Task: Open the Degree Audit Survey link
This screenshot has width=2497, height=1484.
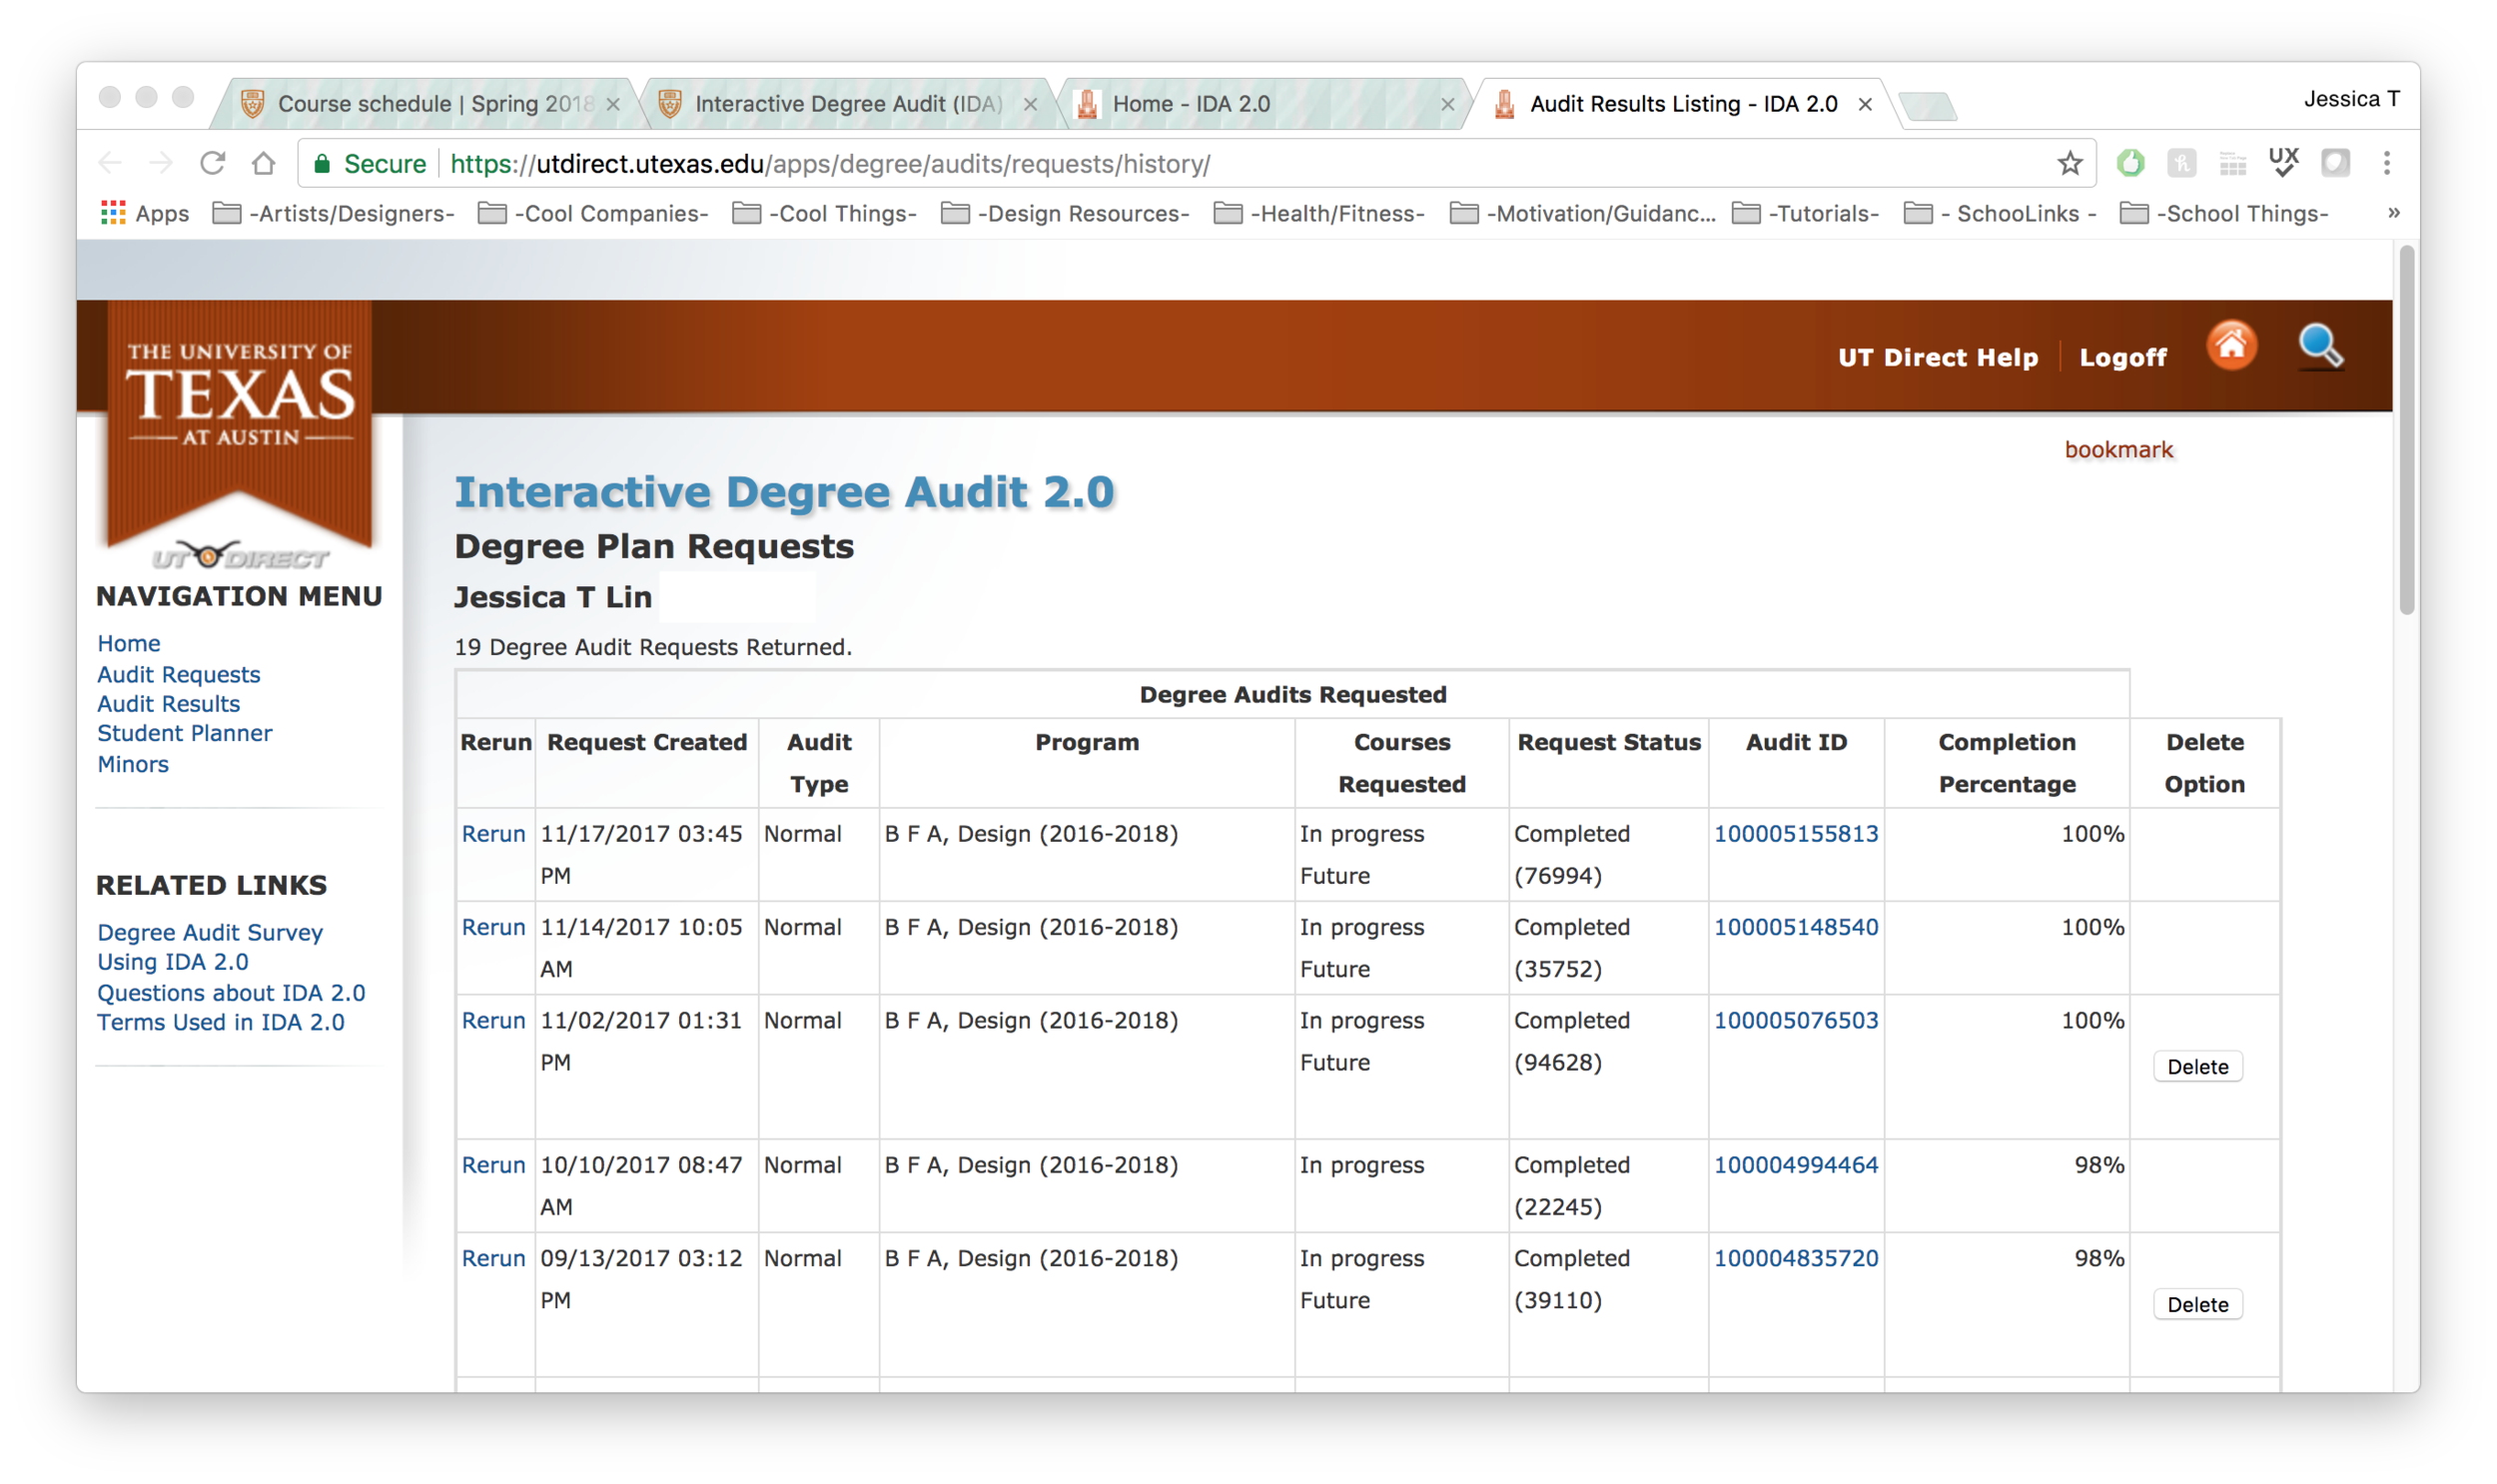Action: (210, 932)
